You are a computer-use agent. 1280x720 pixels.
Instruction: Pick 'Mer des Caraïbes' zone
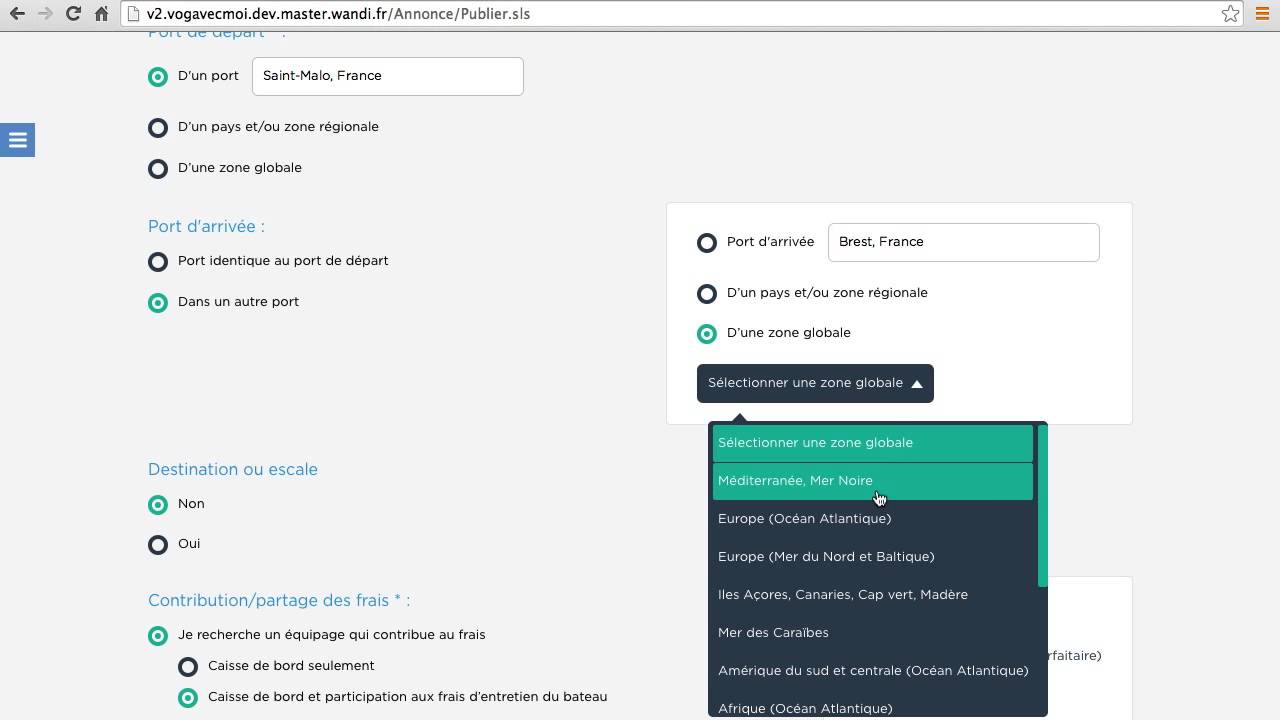tap(872, 633)
